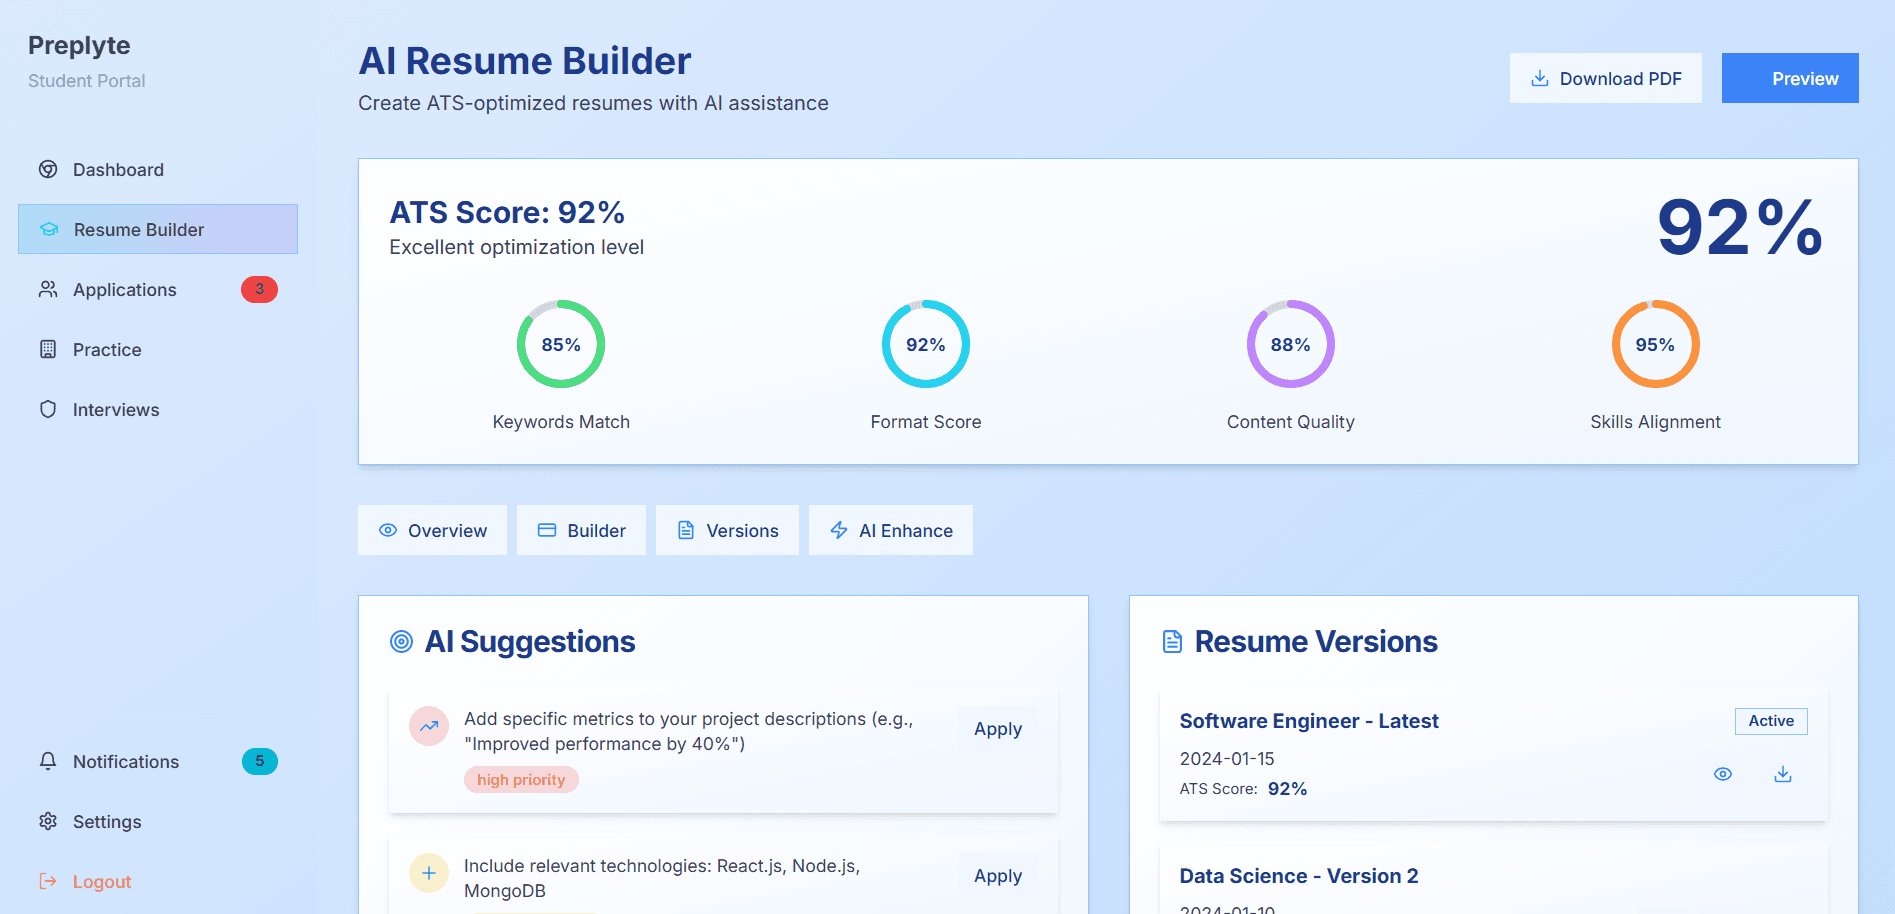Open Practice section using its grid icon
This screenshot has height=914, width=1895.
pos(48,349)
